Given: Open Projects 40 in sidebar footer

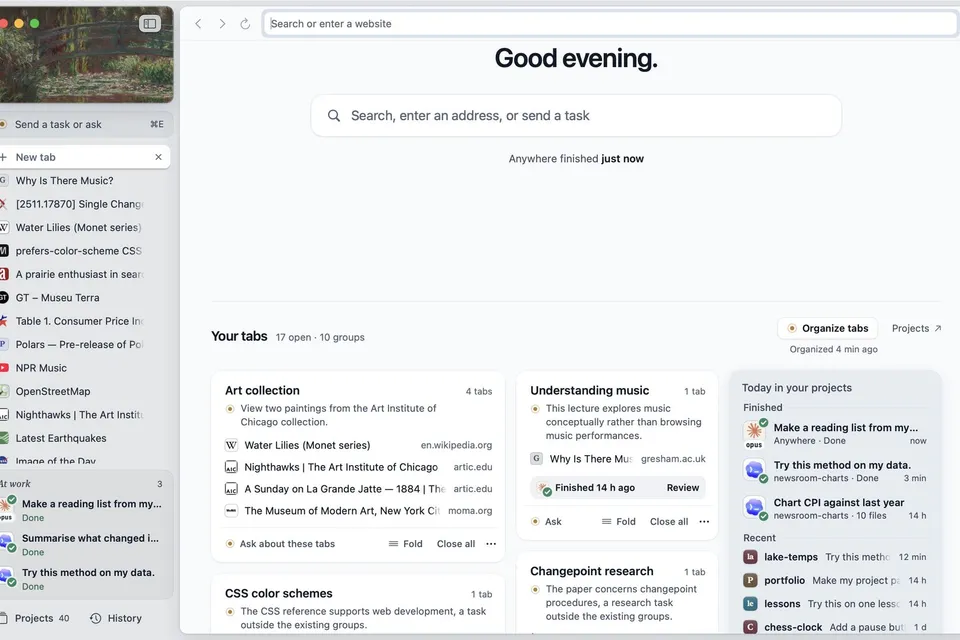Looking at the screenshot, I should point(36,619).
